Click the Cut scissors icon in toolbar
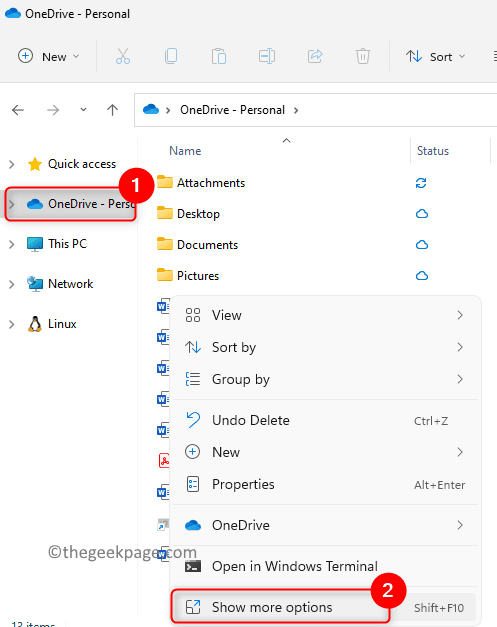Image resolution: width=497 pixels, height=627 pixels. click(123, 56)
